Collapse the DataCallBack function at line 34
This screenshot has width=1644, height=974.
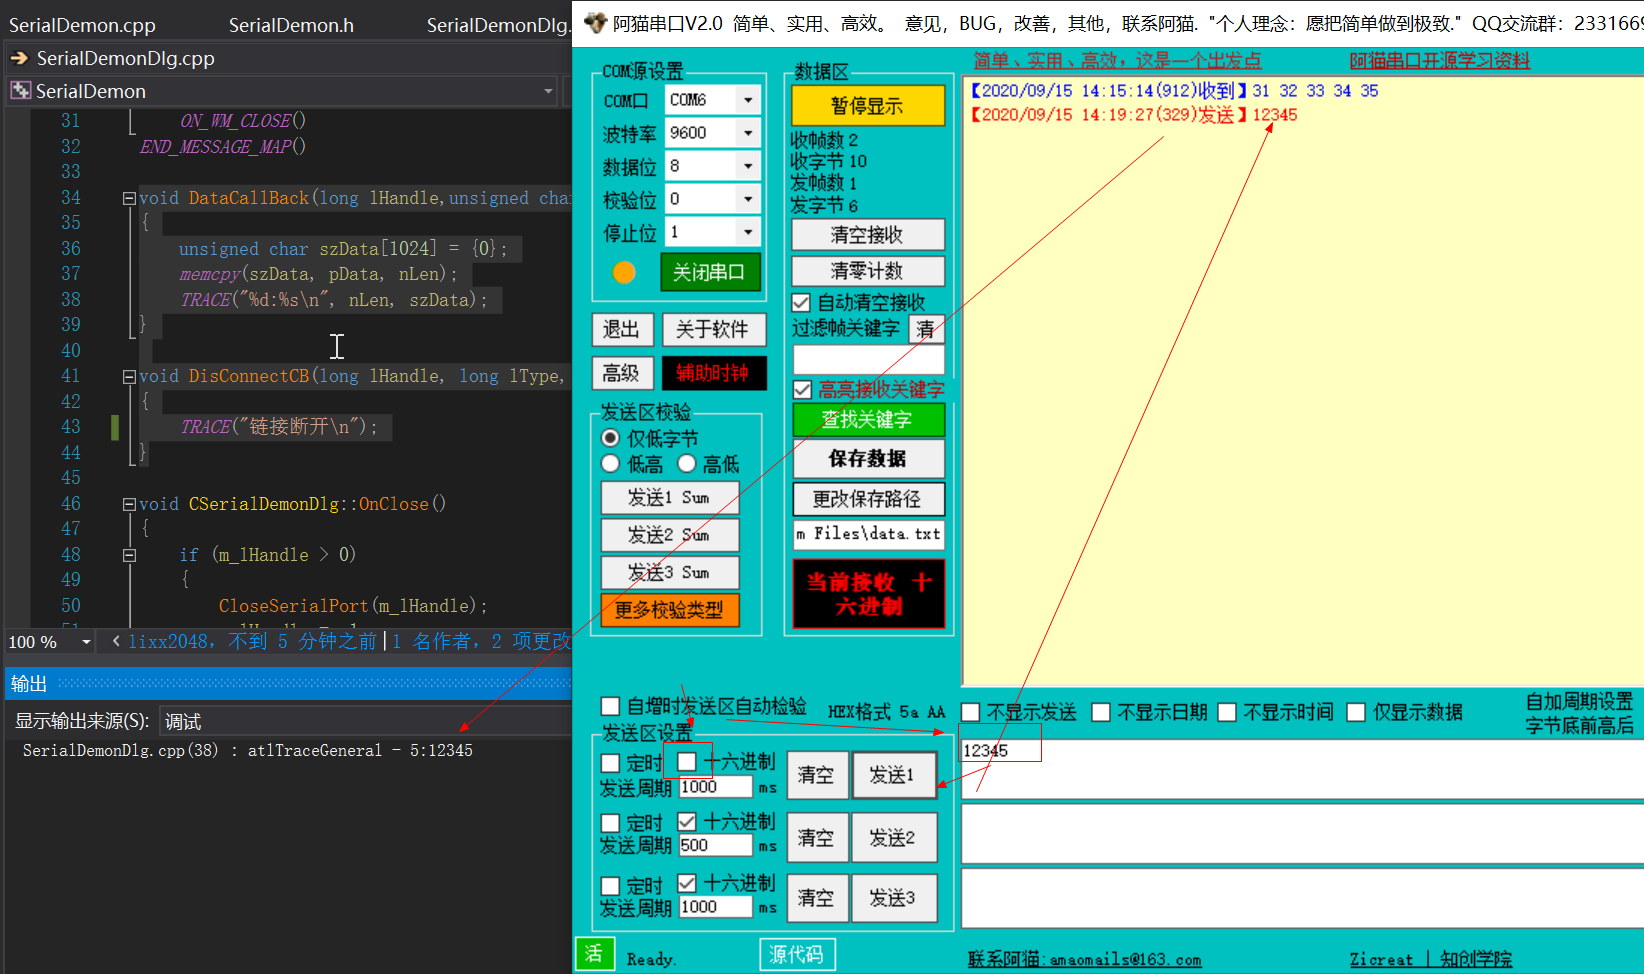point(129,198)
